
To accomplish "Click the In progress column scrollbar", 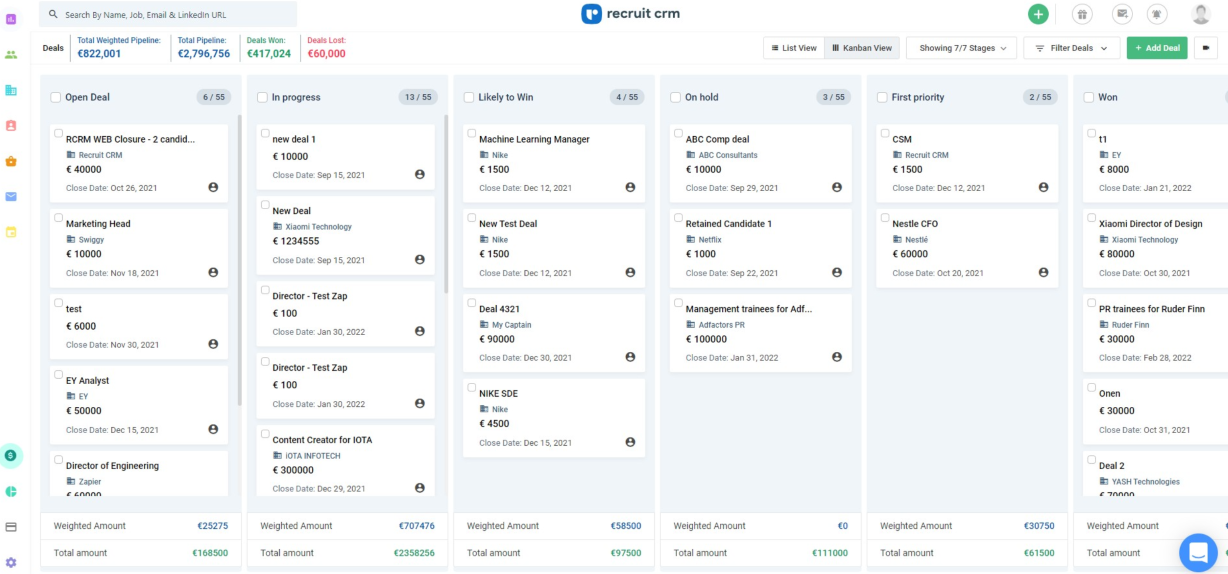I will pos(446,203).
